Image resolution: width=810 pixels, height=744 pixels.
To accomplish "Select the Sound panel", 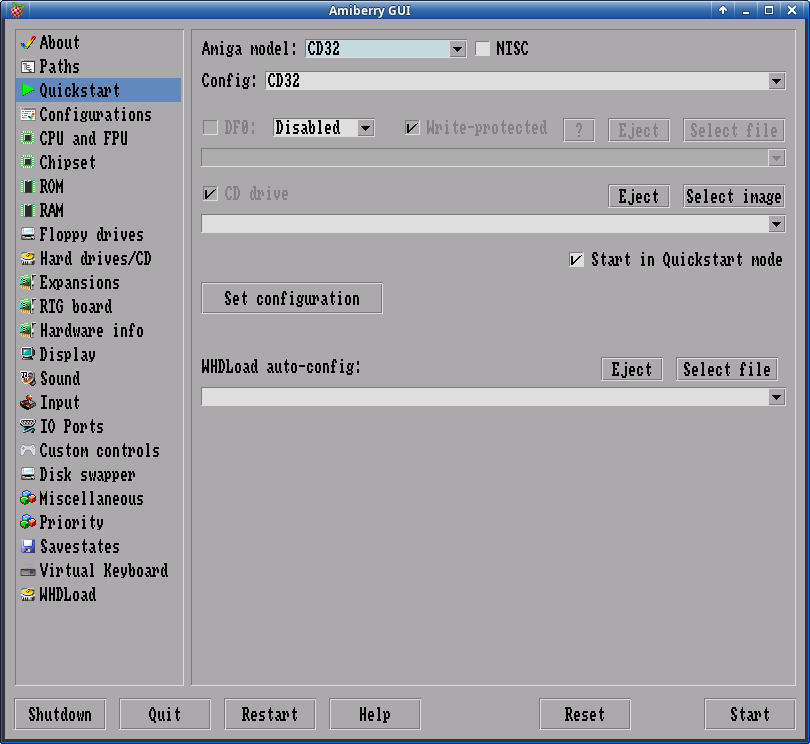I will pyautogui.click(x=98, y=378).
